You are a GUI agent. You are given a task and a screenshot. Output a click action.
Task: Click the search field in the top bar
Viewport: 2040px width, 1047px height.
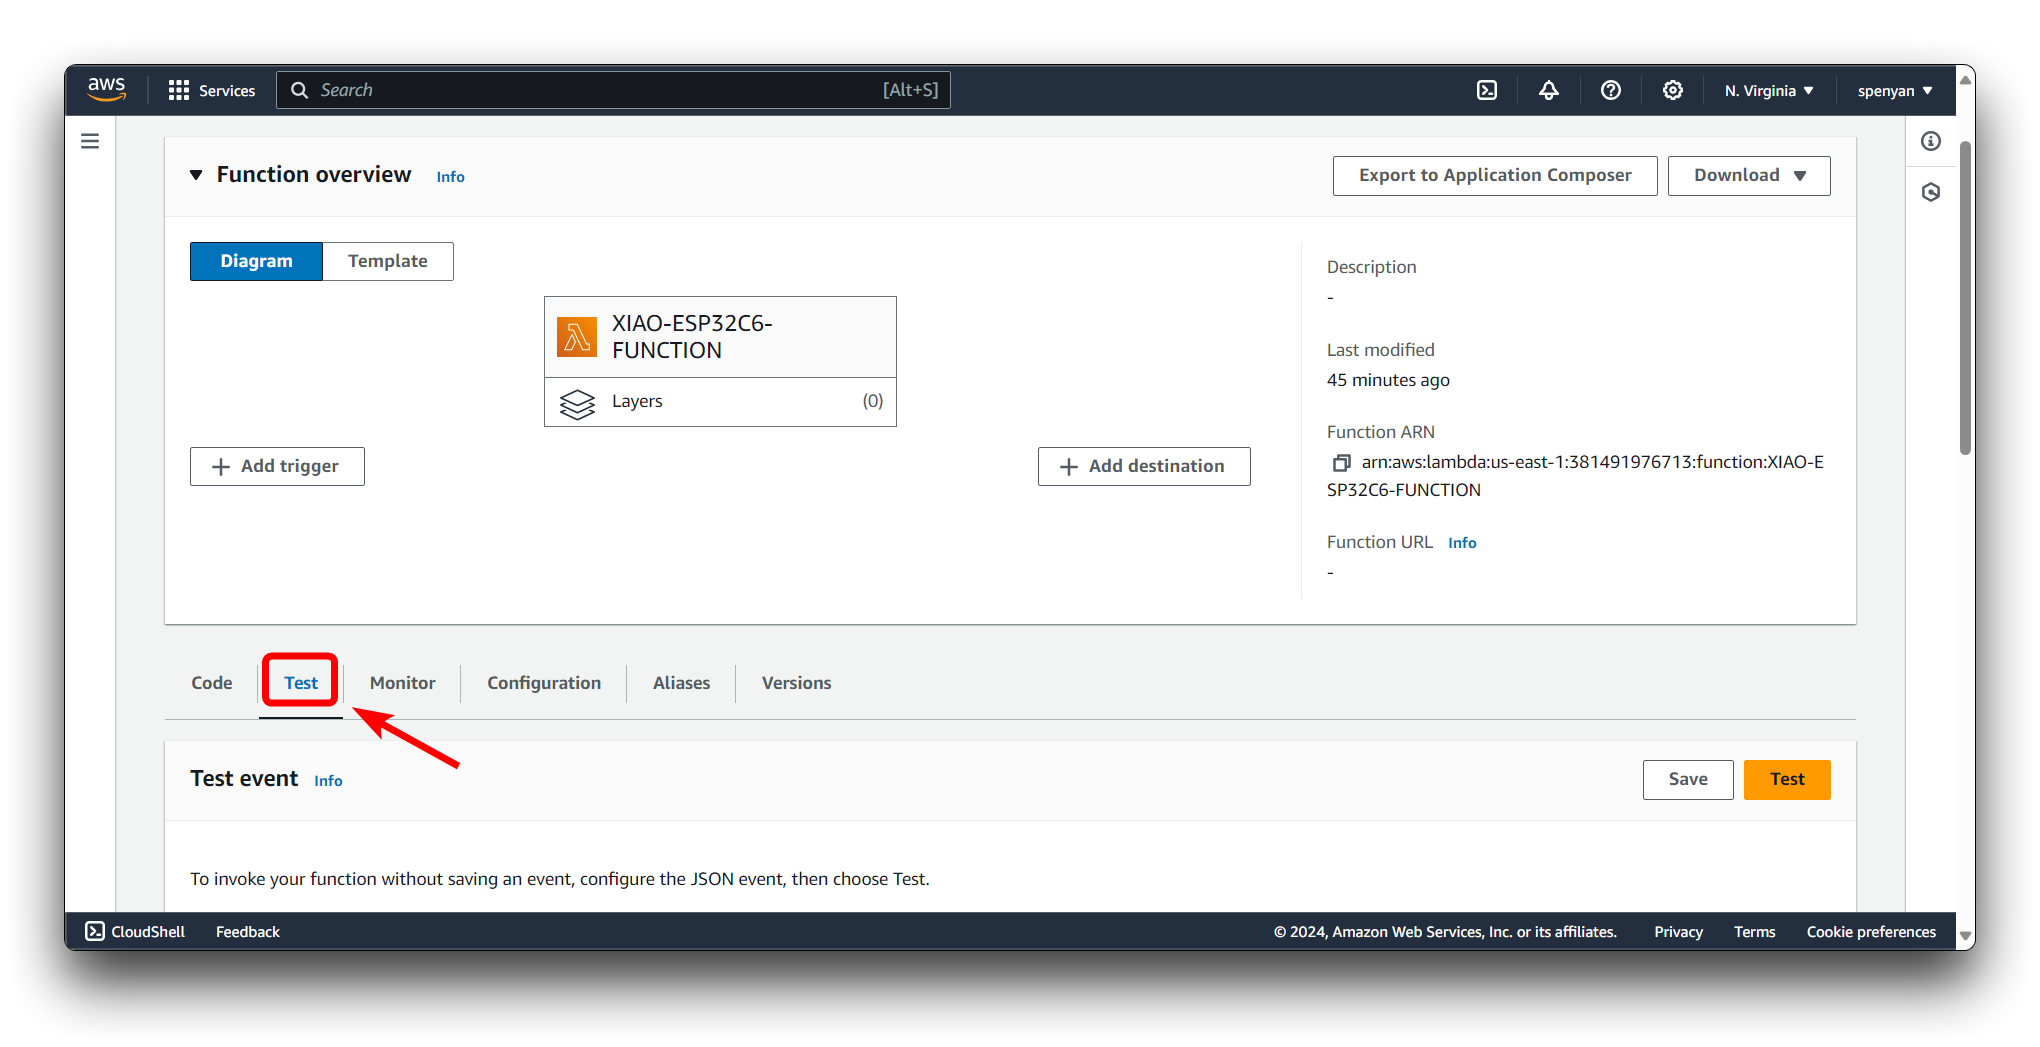click(x=613, y=90)
